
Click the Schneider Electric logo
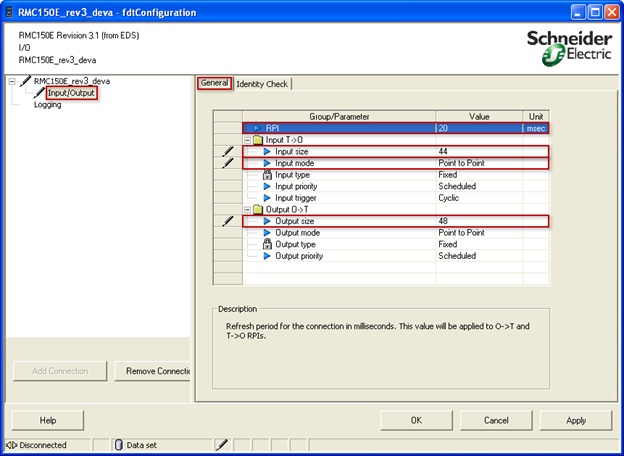(569, 48)
